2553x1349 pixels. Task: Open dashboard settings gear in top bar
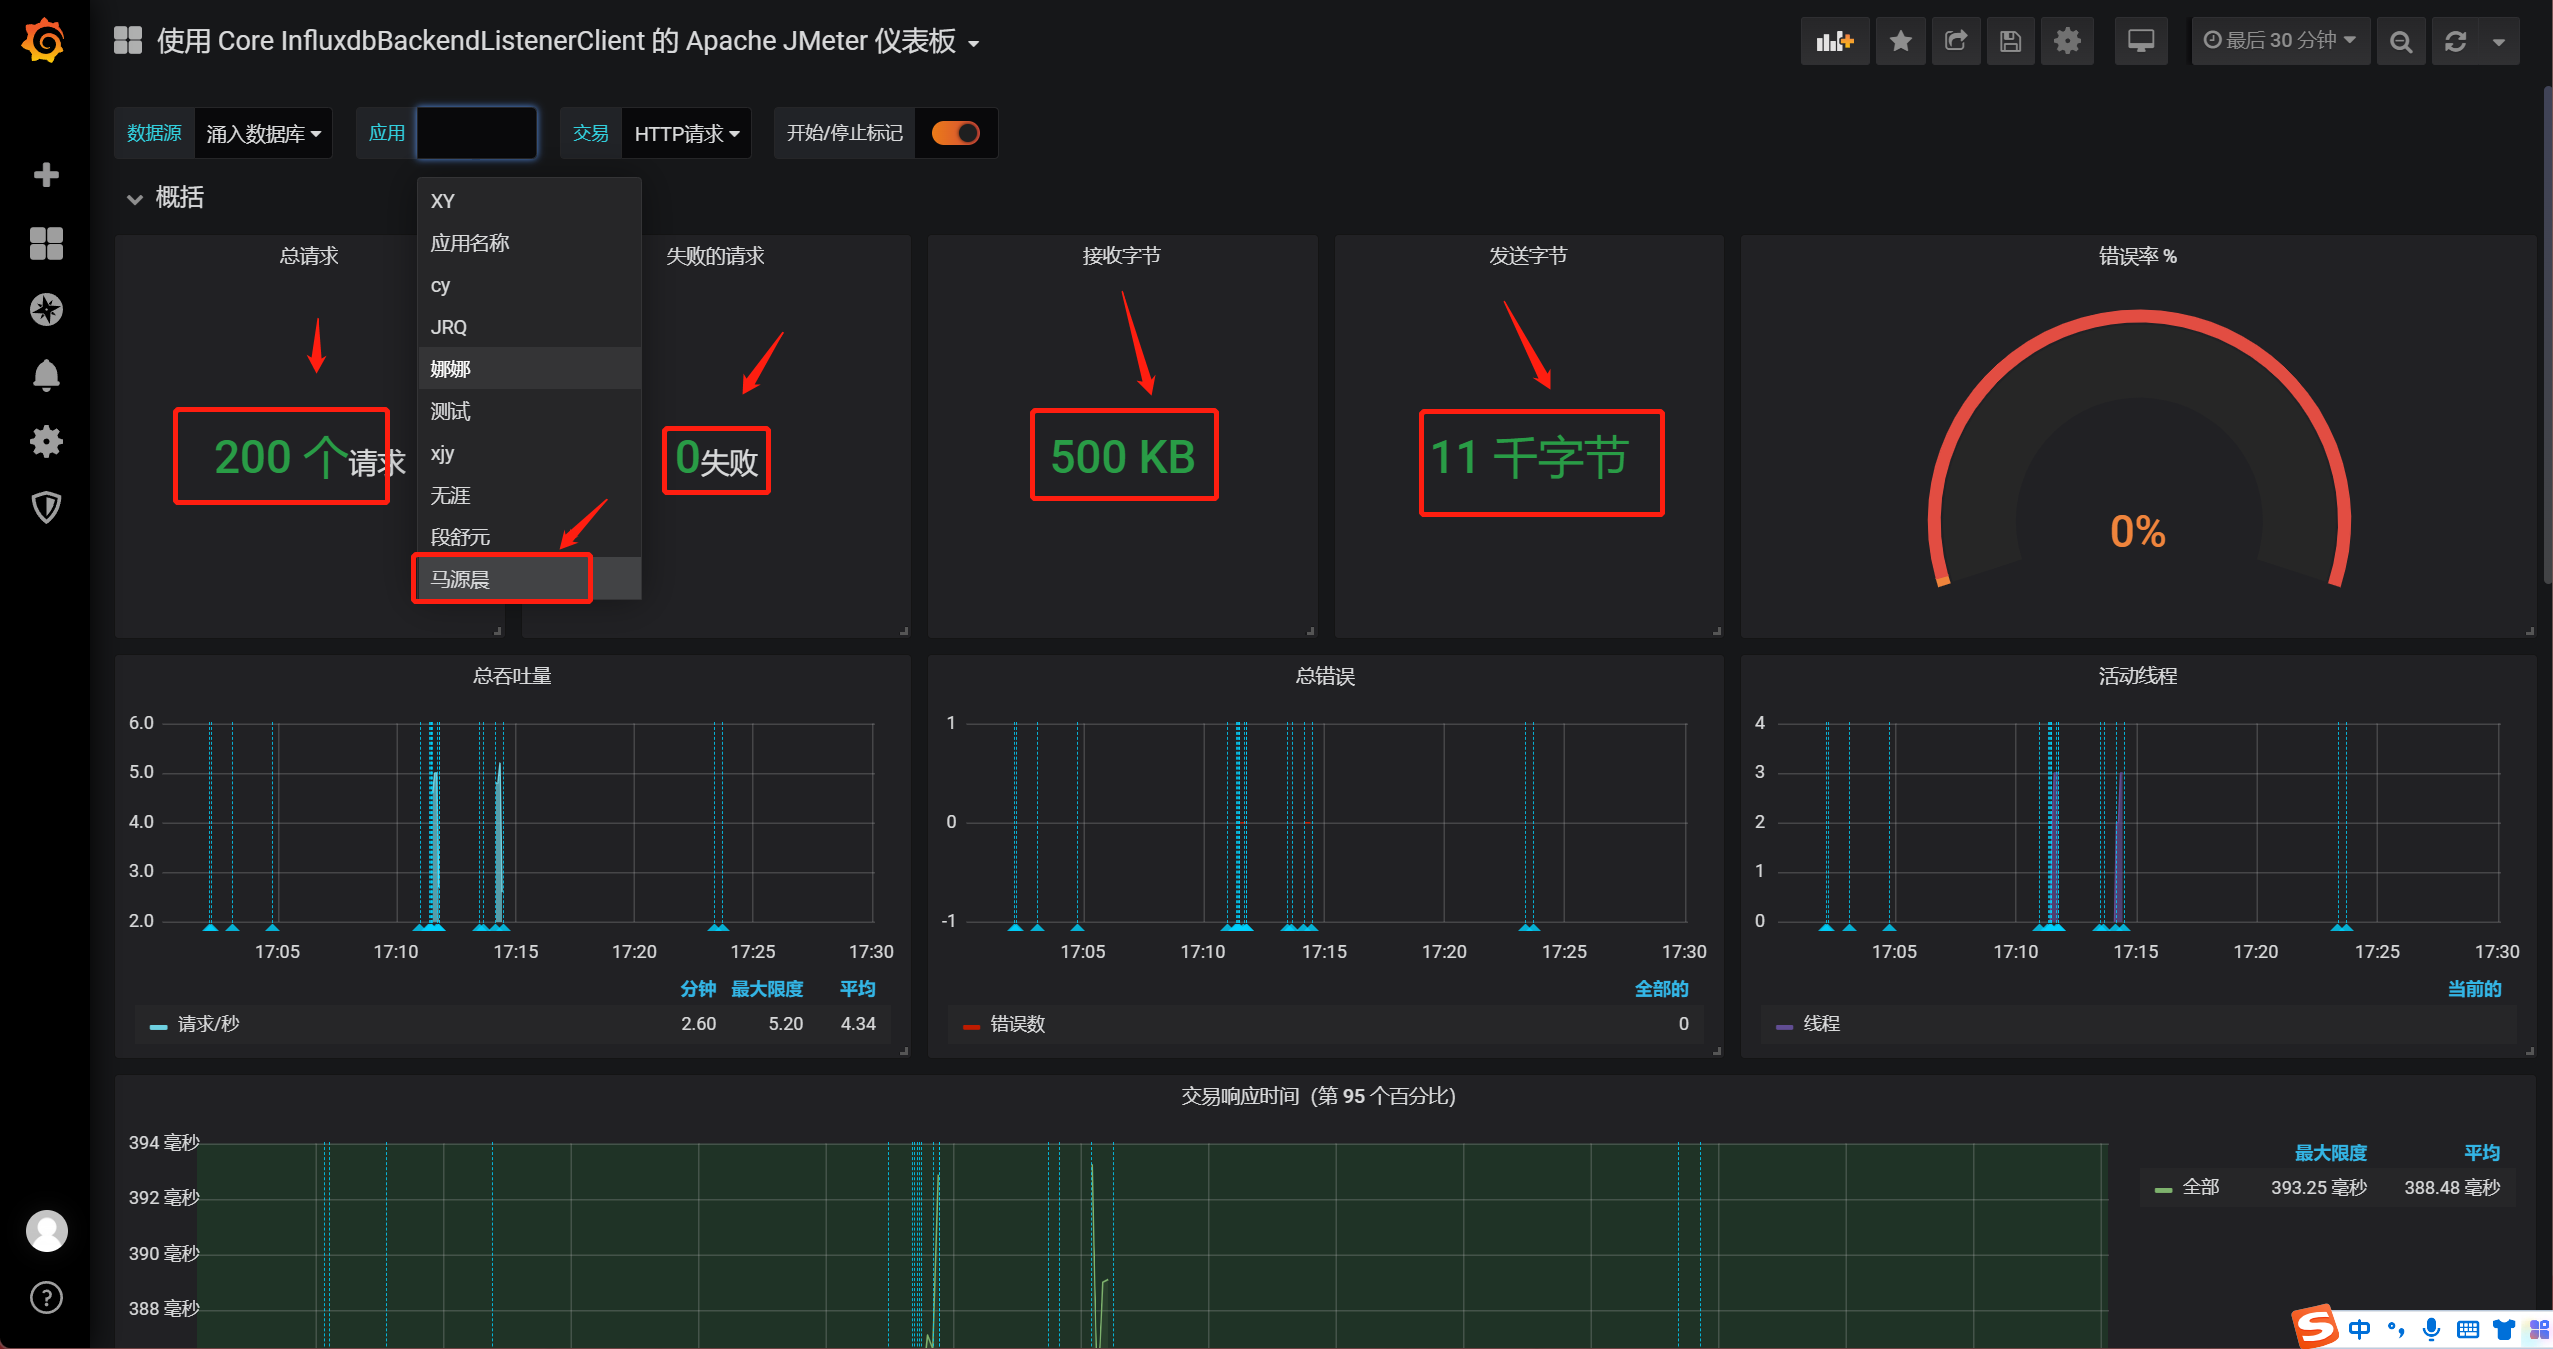[2066, 41]
